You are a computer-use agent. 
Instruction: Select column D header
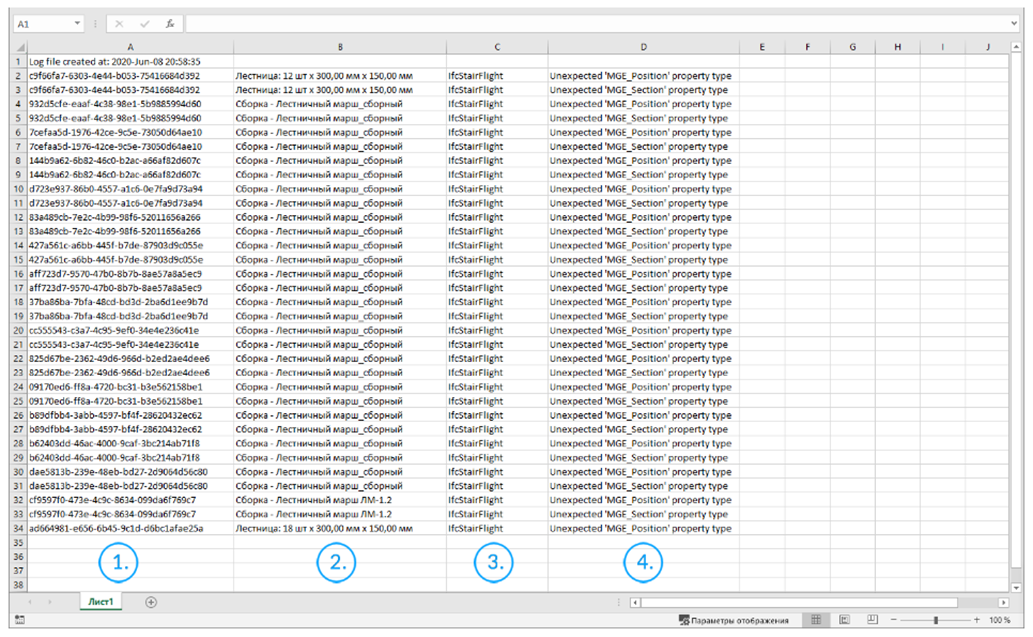pos(643,46)
